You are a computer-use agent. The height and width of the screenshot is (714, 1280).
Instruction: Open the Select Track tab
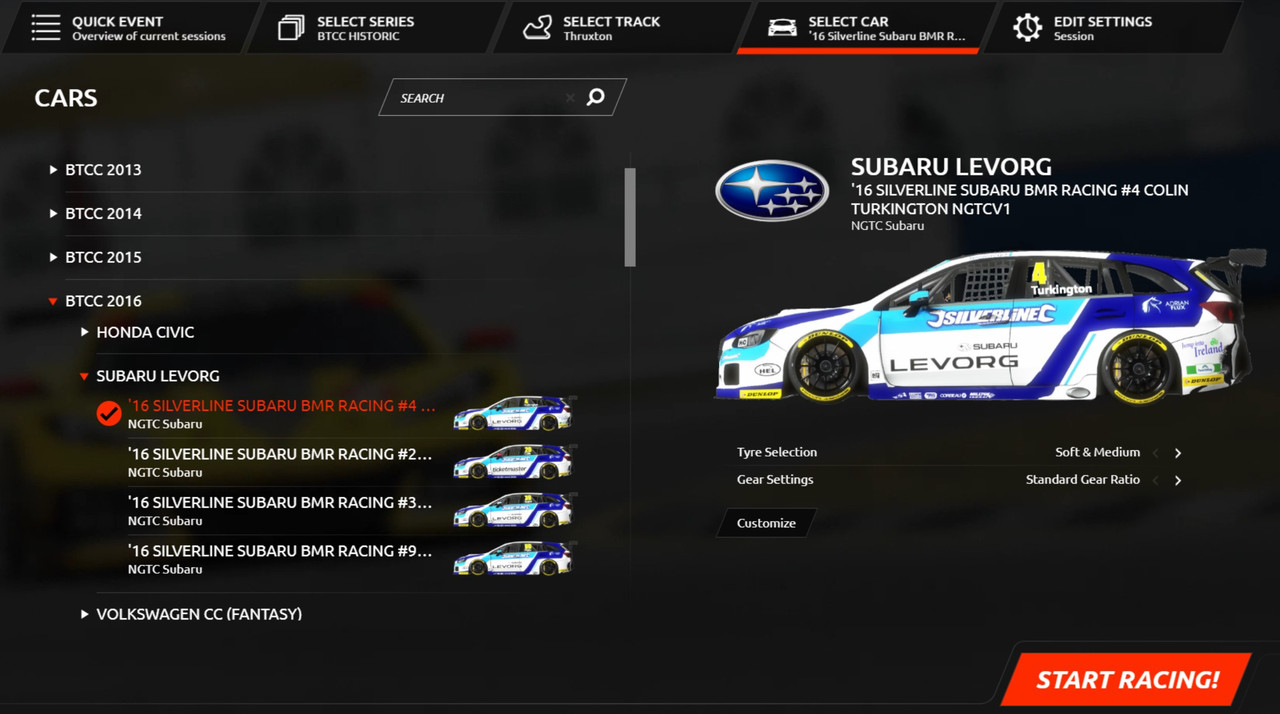point(620,28)
